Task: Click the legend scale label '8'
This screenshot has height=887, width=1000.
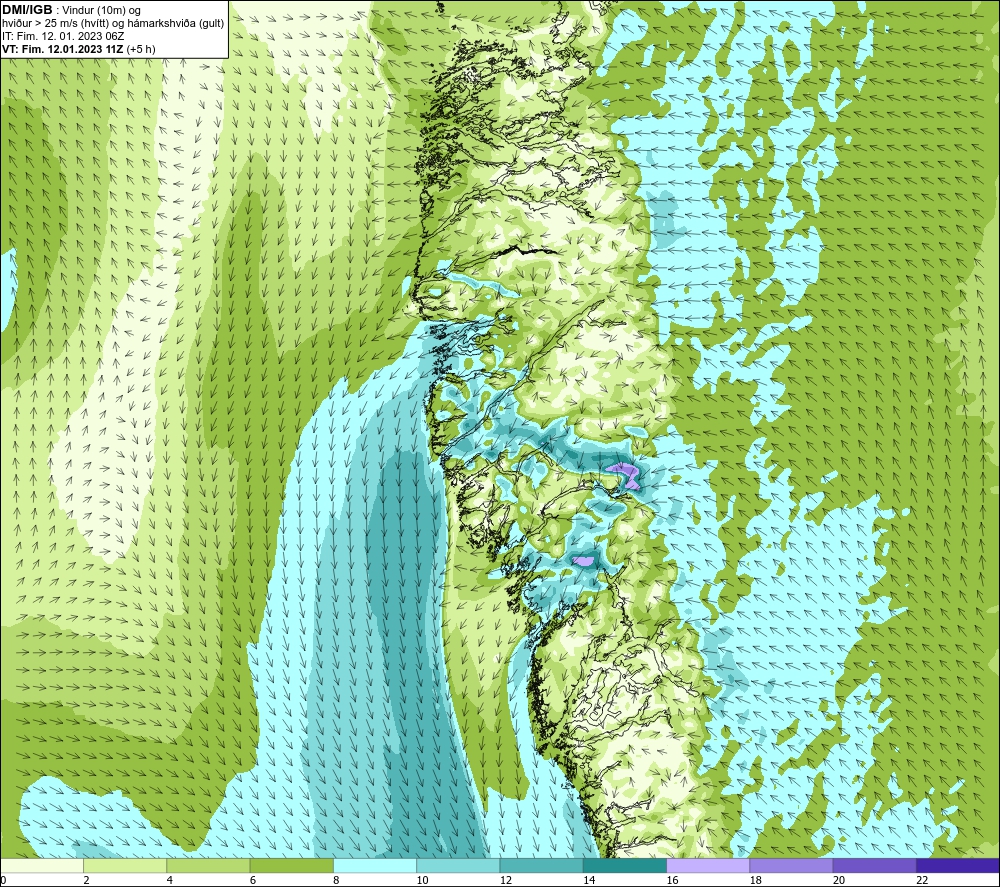Action: [x=336, y=880]
